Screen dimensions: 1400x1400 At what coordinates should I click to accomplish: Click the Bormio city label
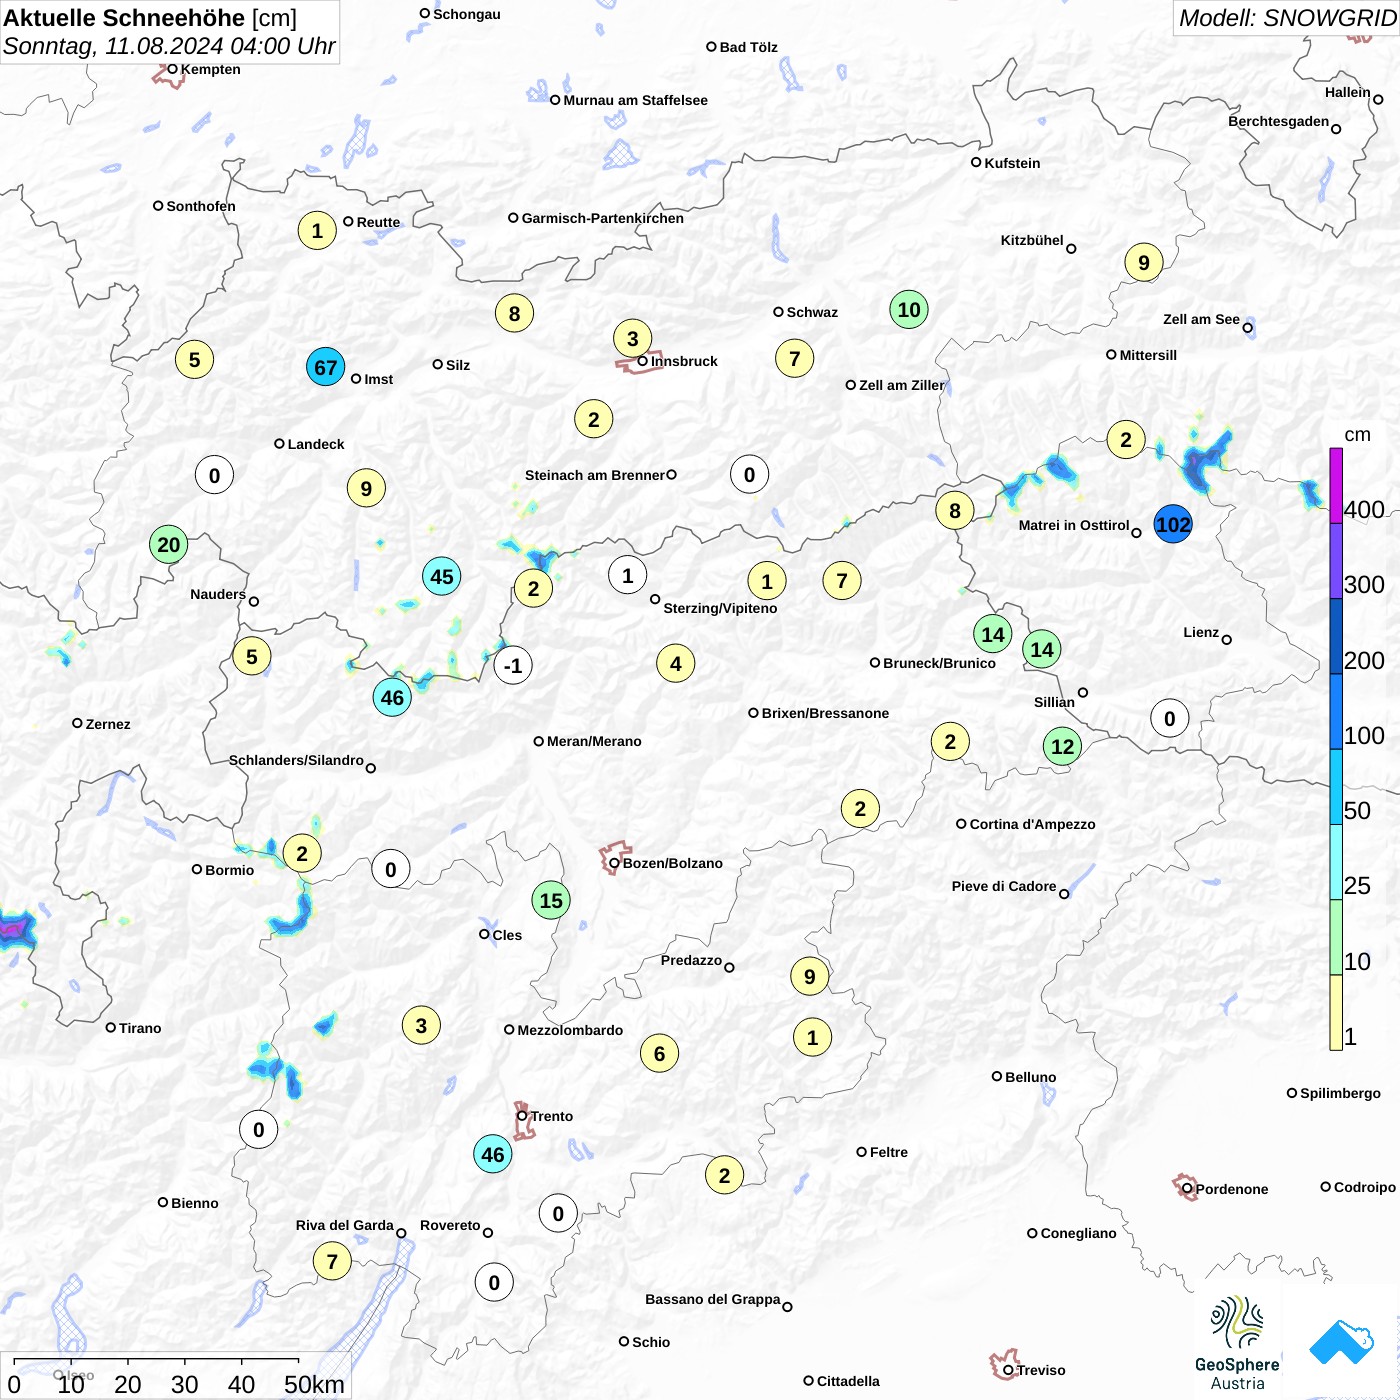coord(230,870)
